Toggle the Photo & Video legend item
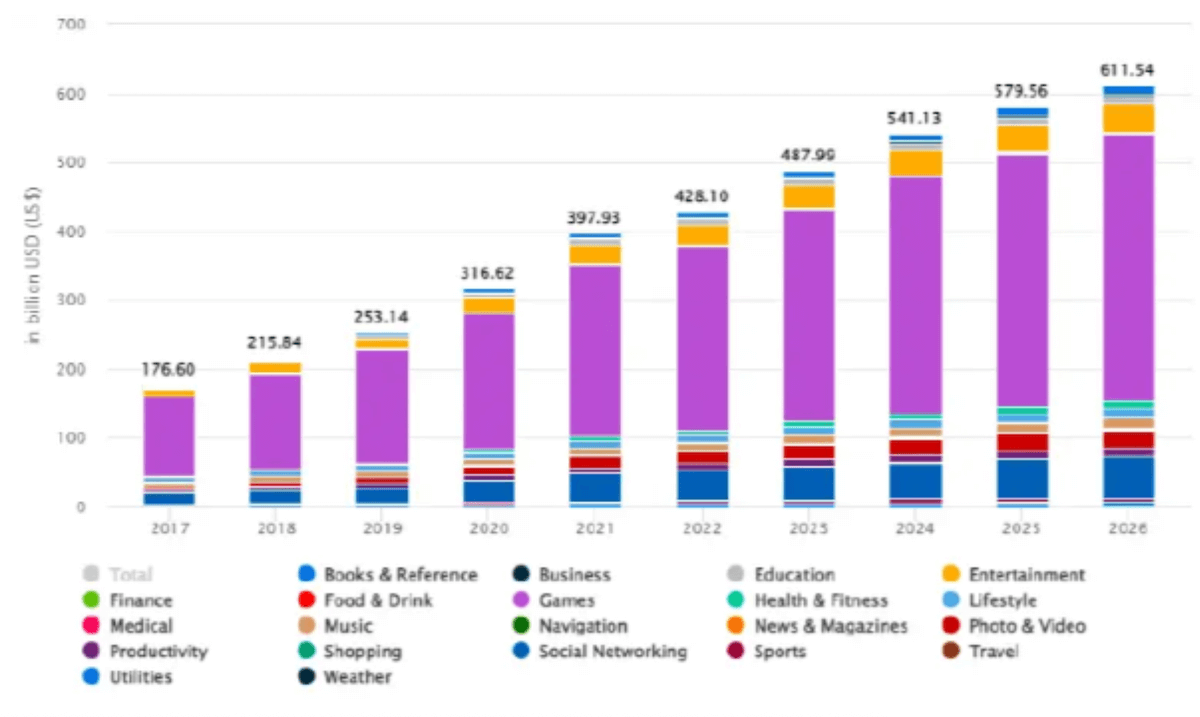Viewport: 1200px width, 717px height. (1026, 627)
